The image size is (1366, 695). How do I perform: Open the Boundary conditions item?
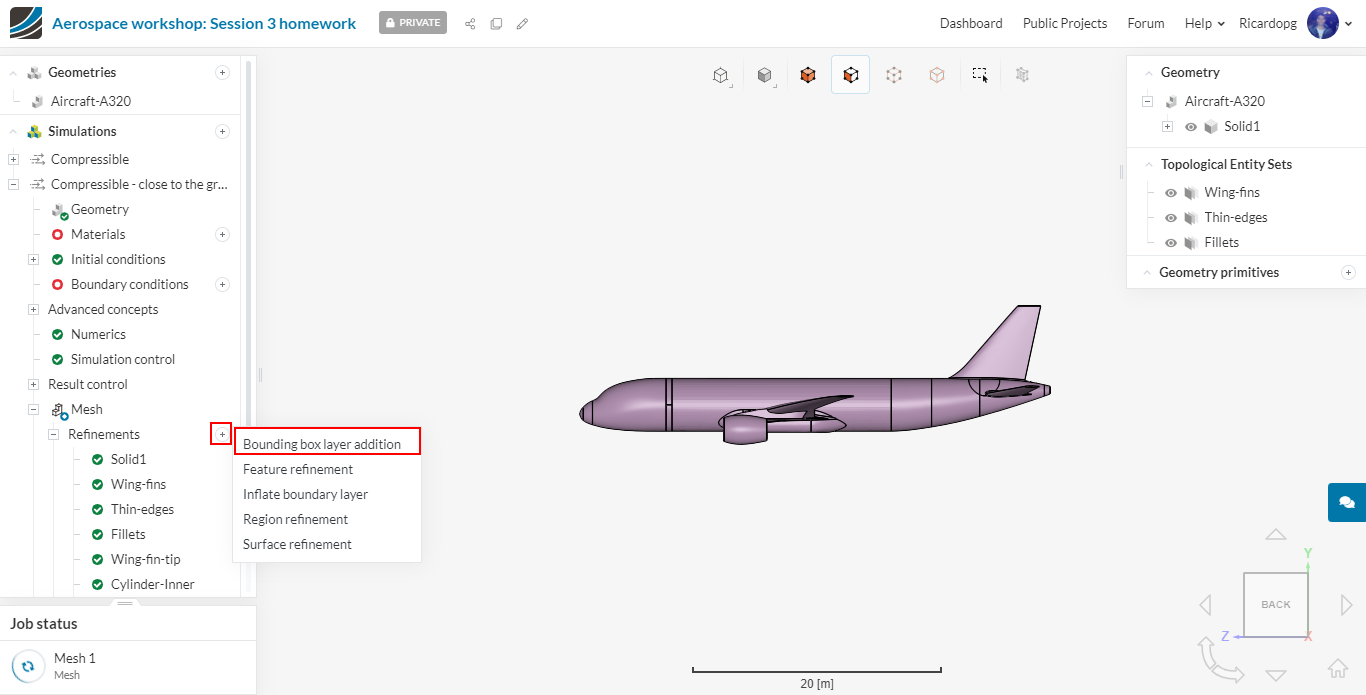[x=130, y=284]
